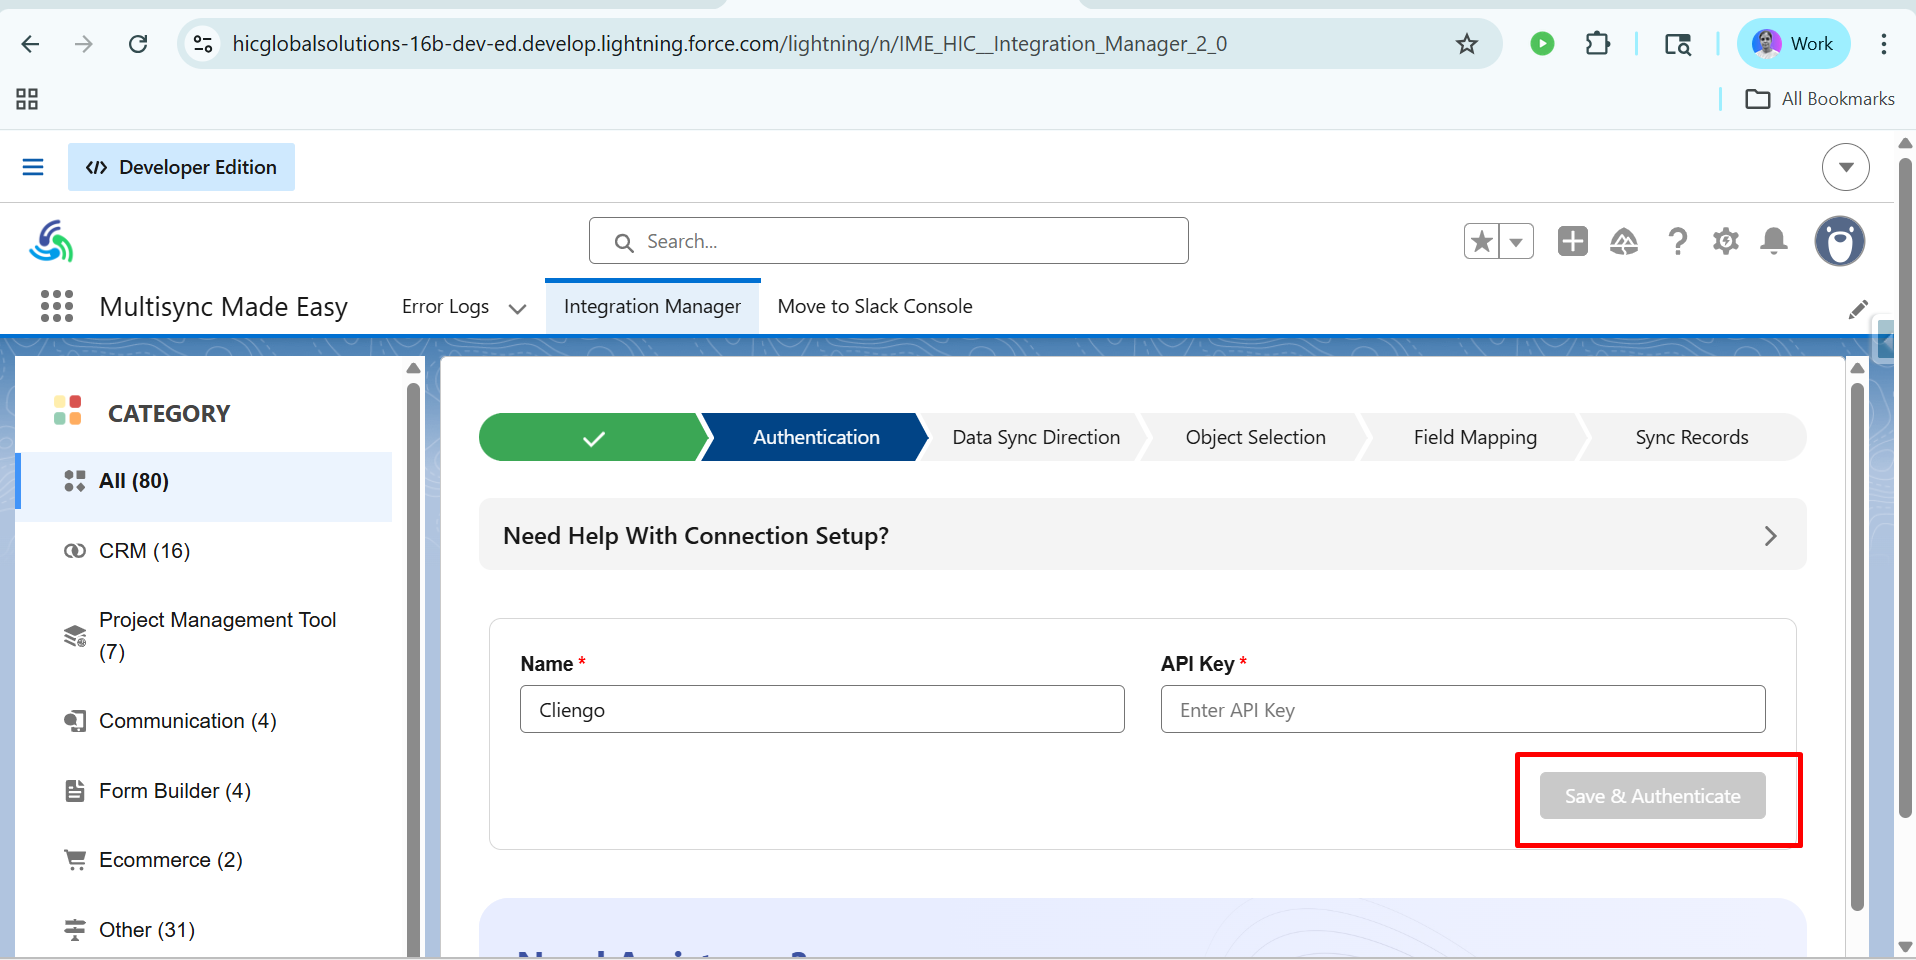Screen dimensions: 1916x960
Task: Click the Salesforce Setup gear icon
Action: (x=1725, y=241)
